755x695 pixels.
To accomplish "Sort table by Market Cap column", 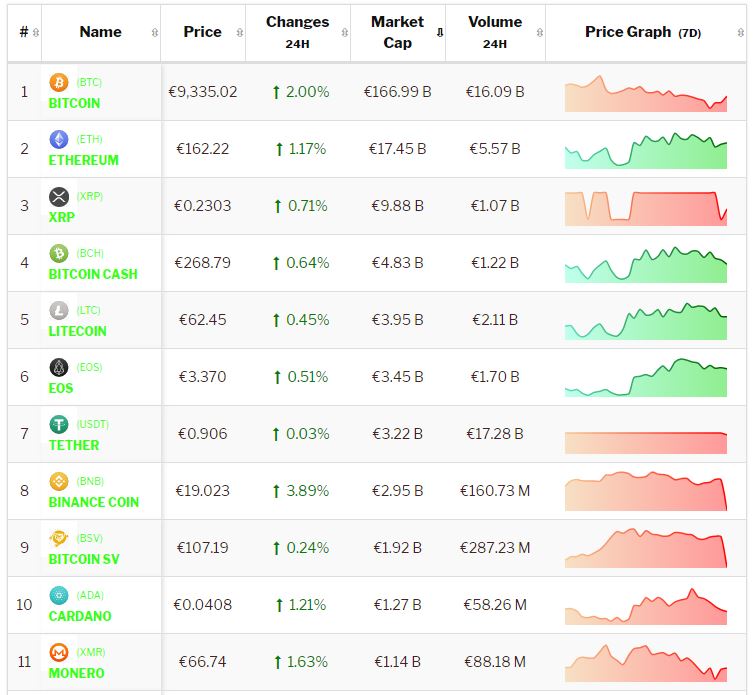I will tap(397, 32).
